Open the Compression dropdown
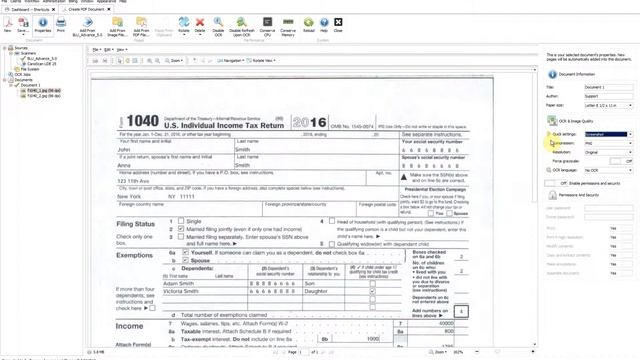Viewport: 640px width, 360px height. pyautogui.click(x=609, y=143)
